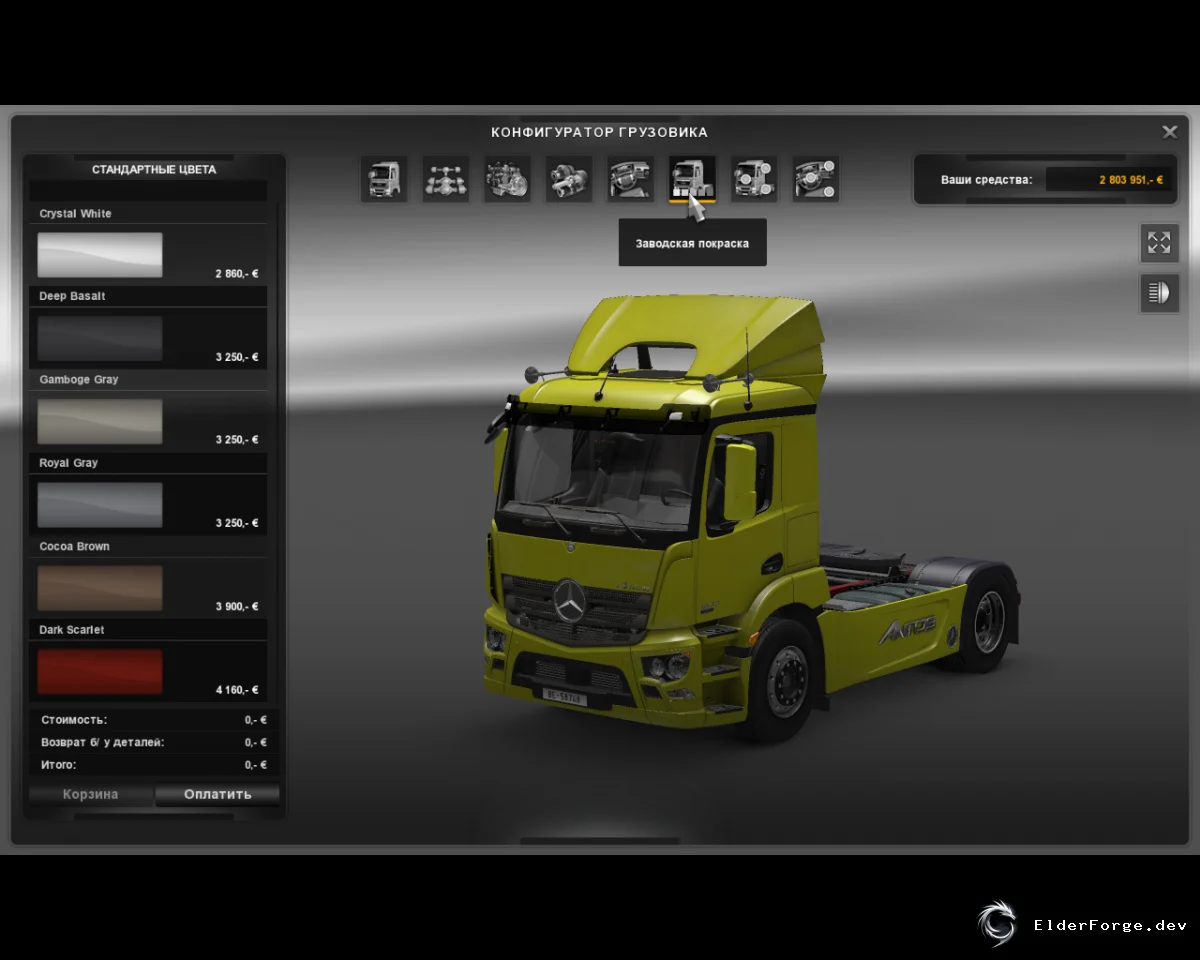Choose the Crystal White paint swatch
The height and width of the screenshot is (960, 1200).
pos(100,255)
